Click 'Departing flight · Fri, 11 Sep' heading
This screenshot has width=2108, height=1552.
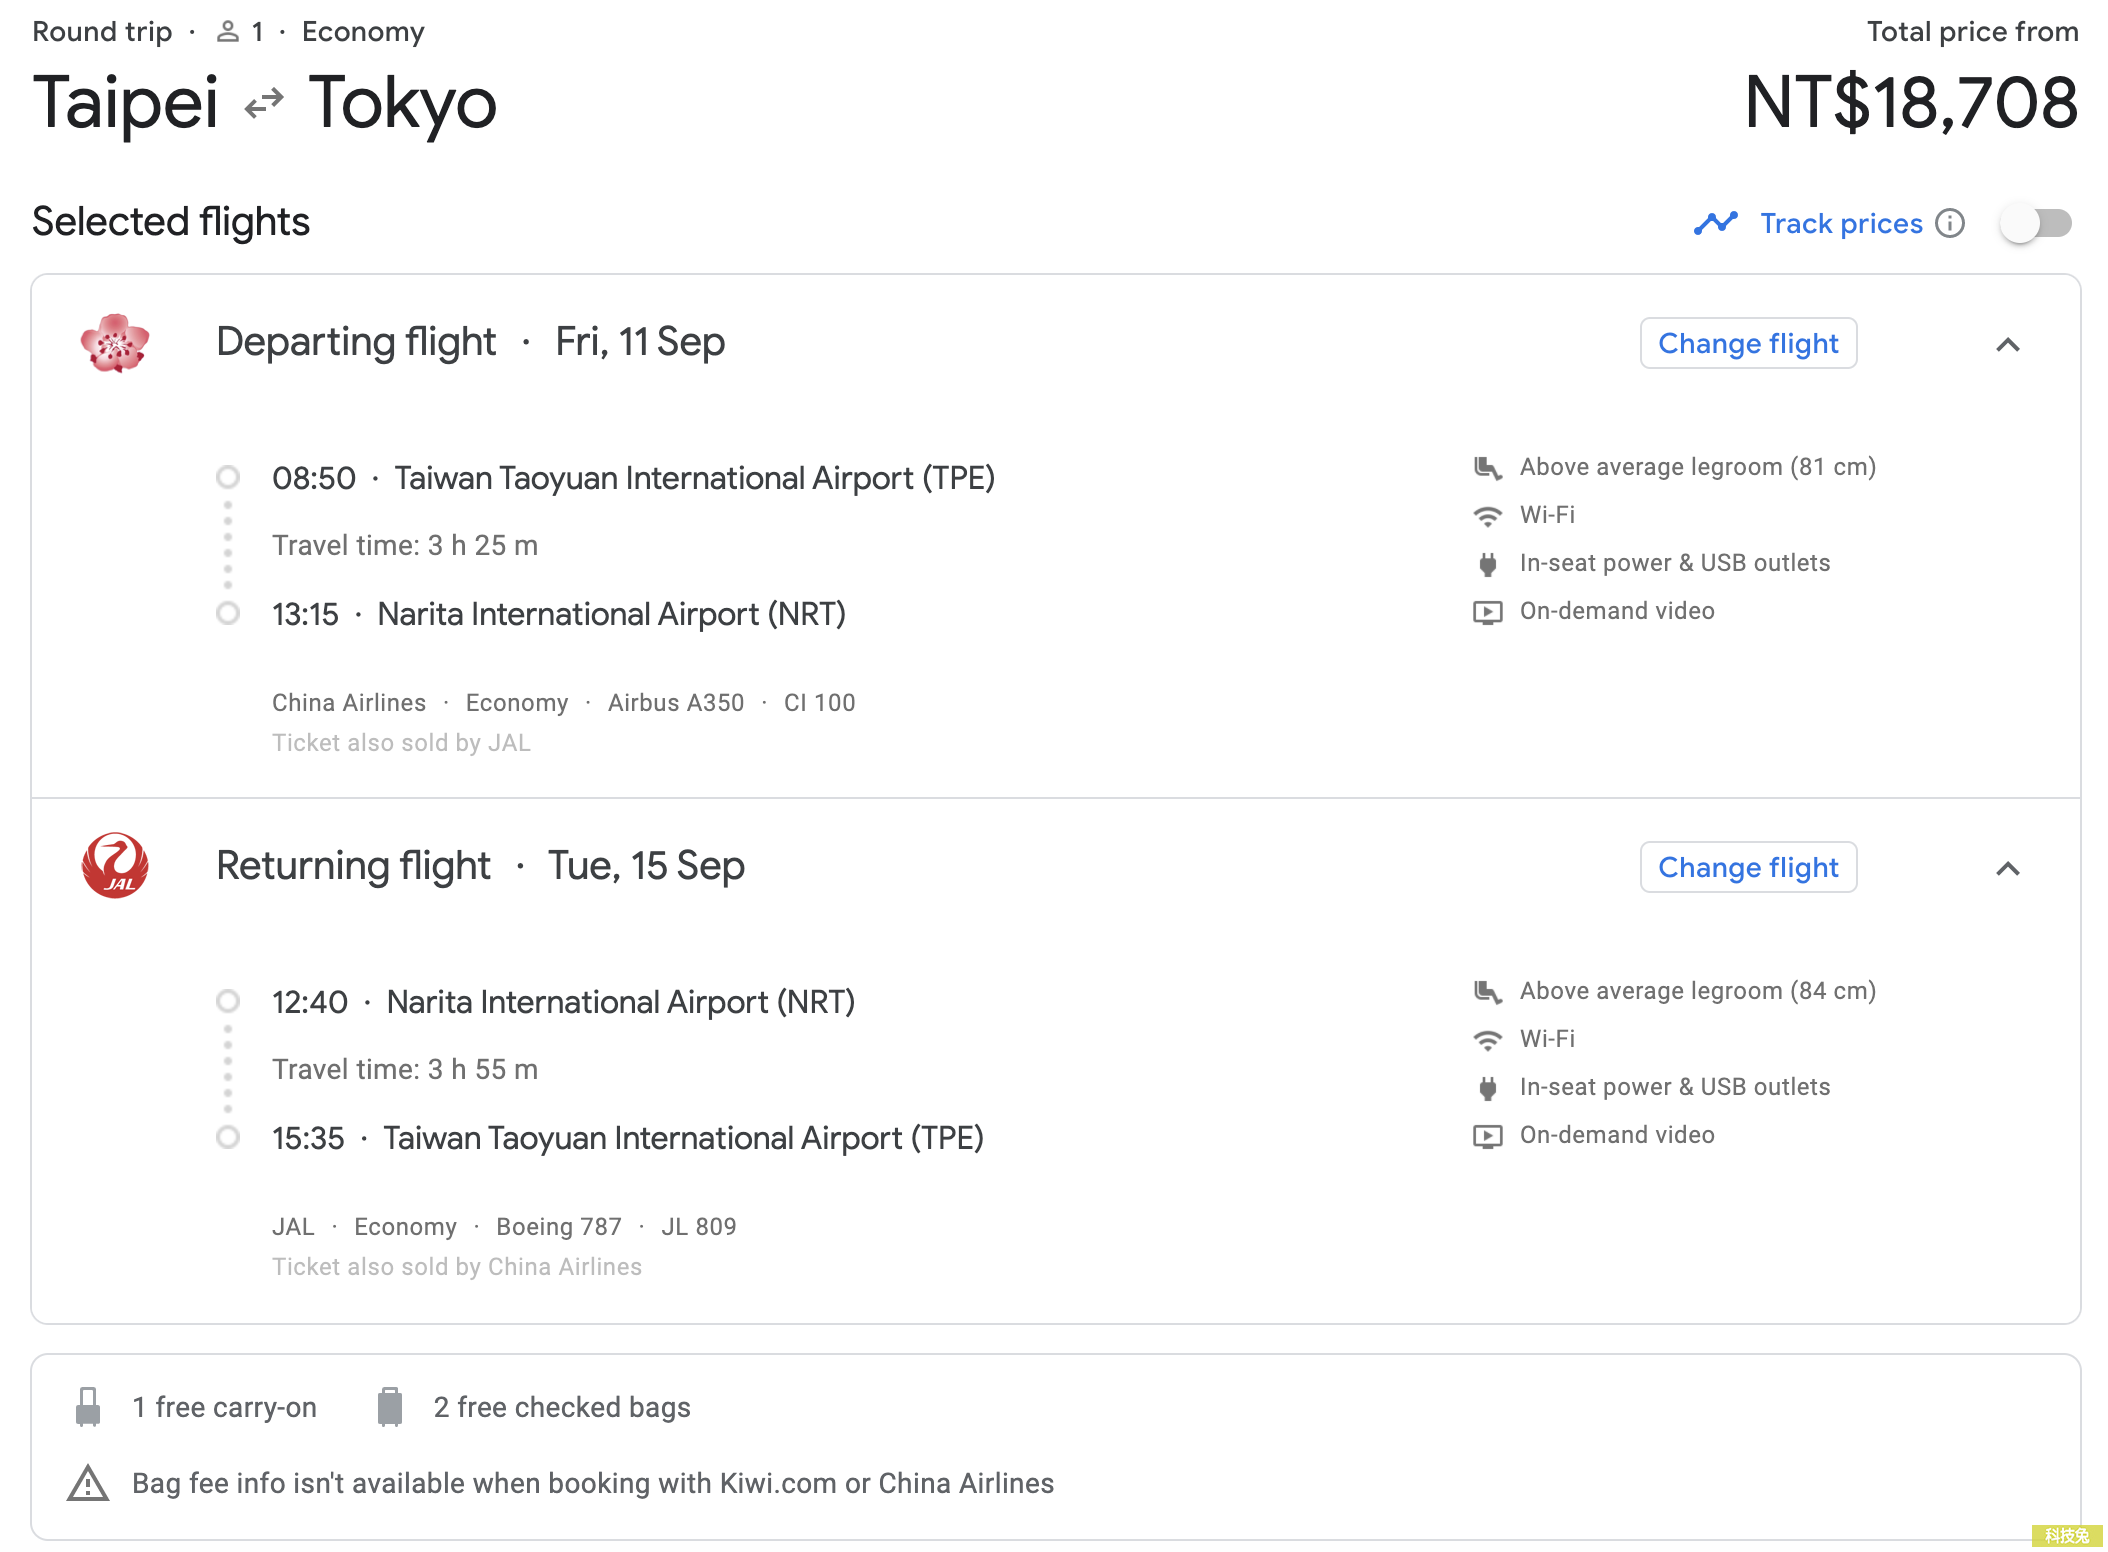[x=470, y=342]
